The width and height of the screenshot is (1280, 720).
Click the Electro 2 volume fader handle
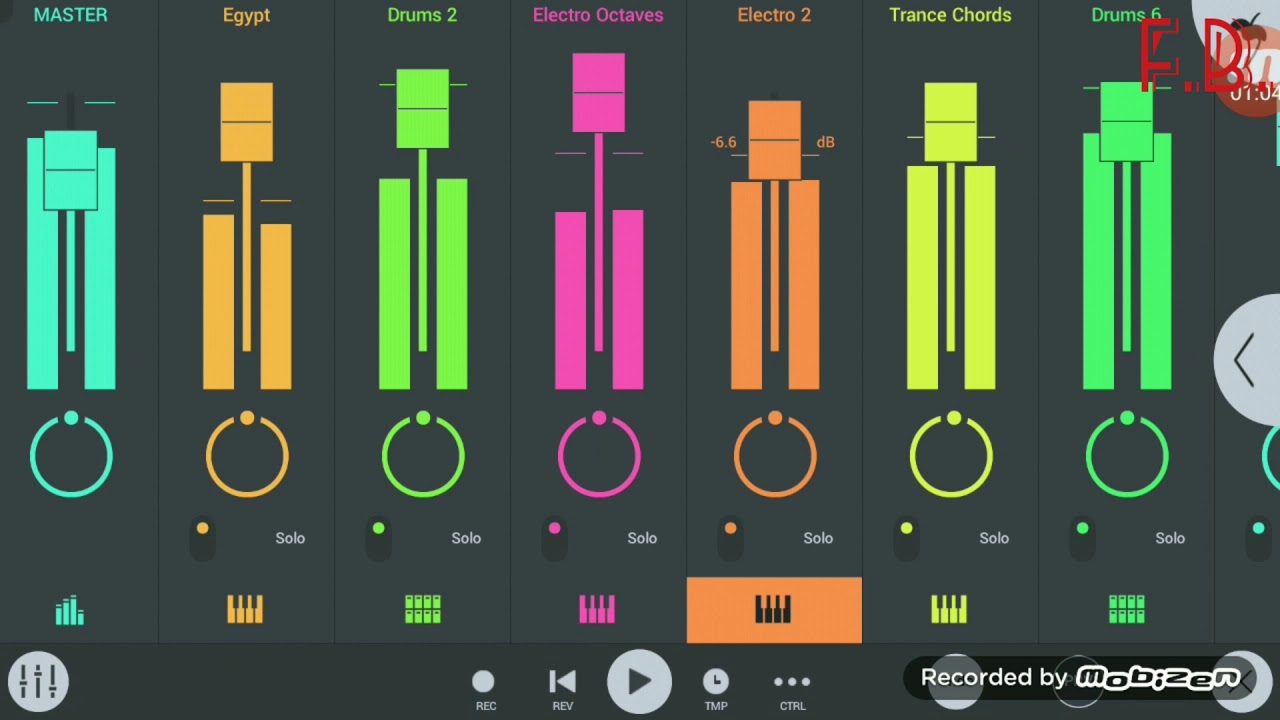[775, 141]
